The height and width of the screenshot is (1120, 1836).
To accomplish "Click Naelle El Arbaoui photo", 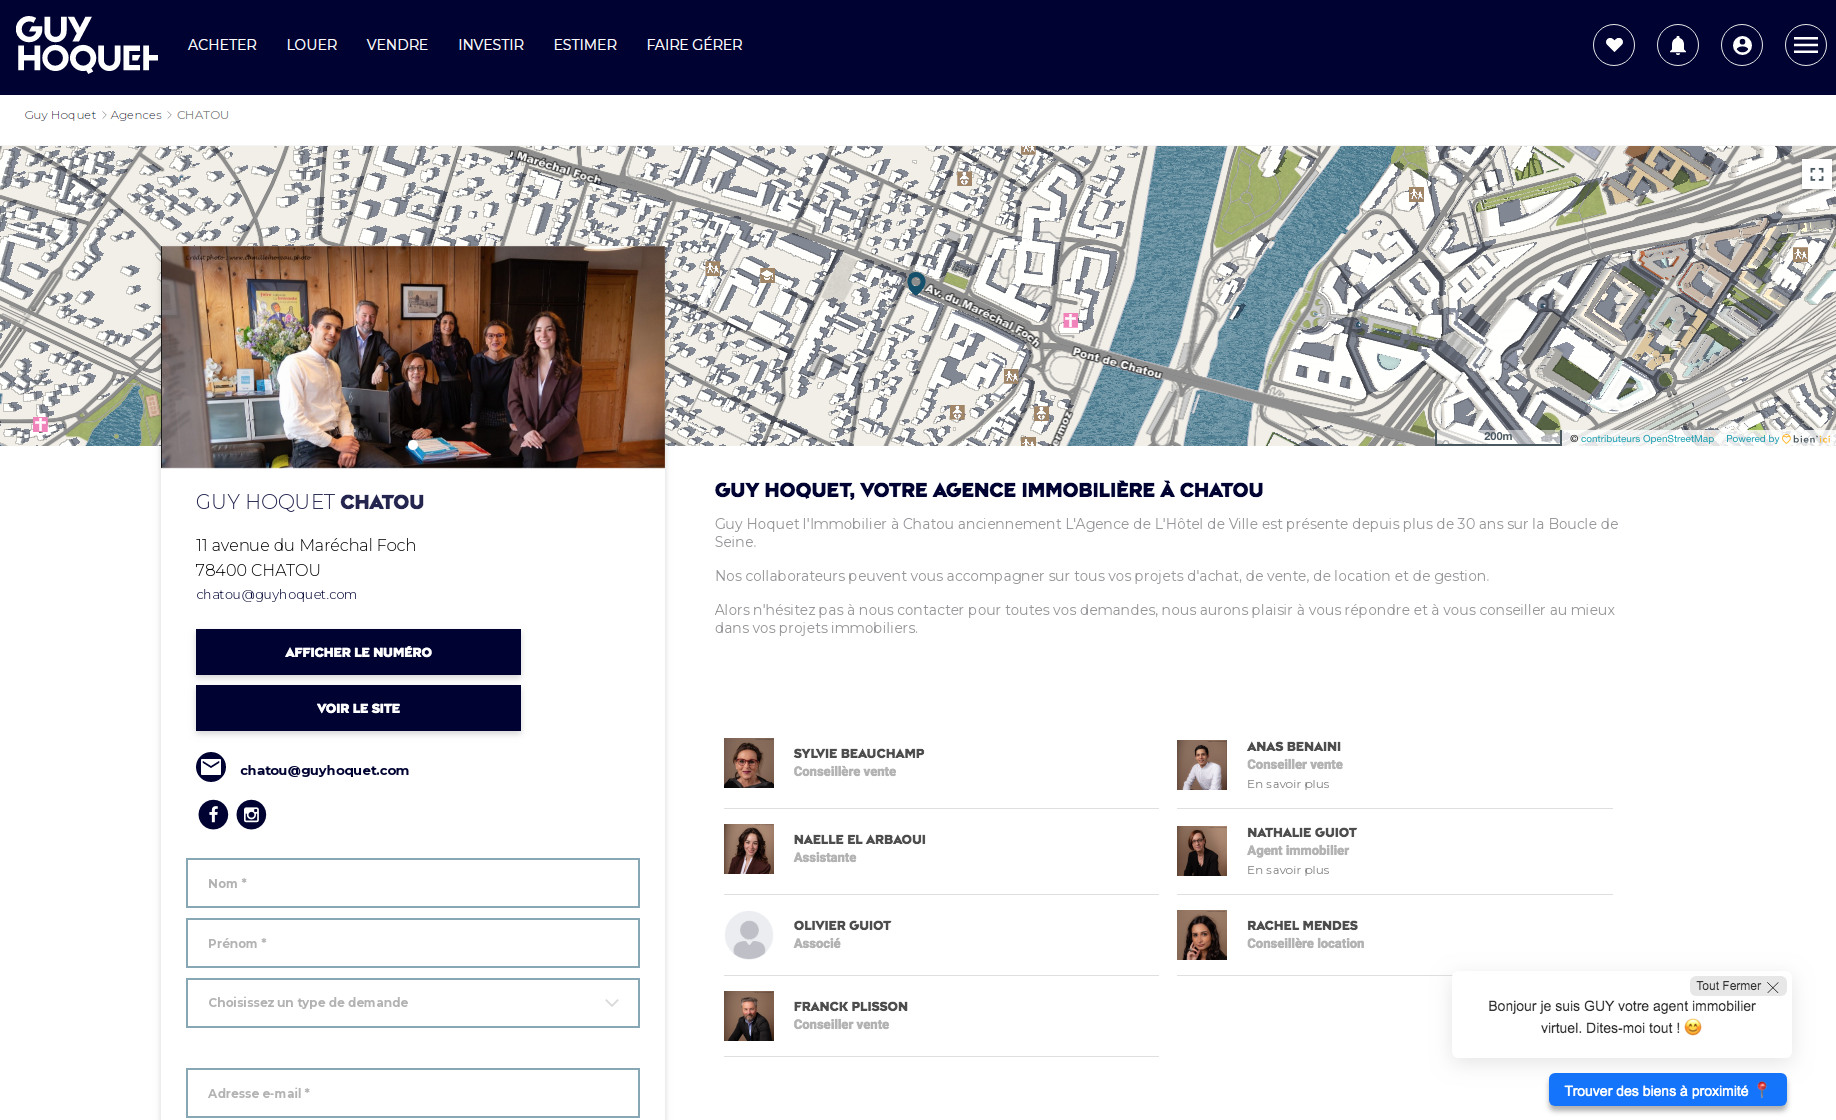I will pyautogui.click(x=749, y=849).
